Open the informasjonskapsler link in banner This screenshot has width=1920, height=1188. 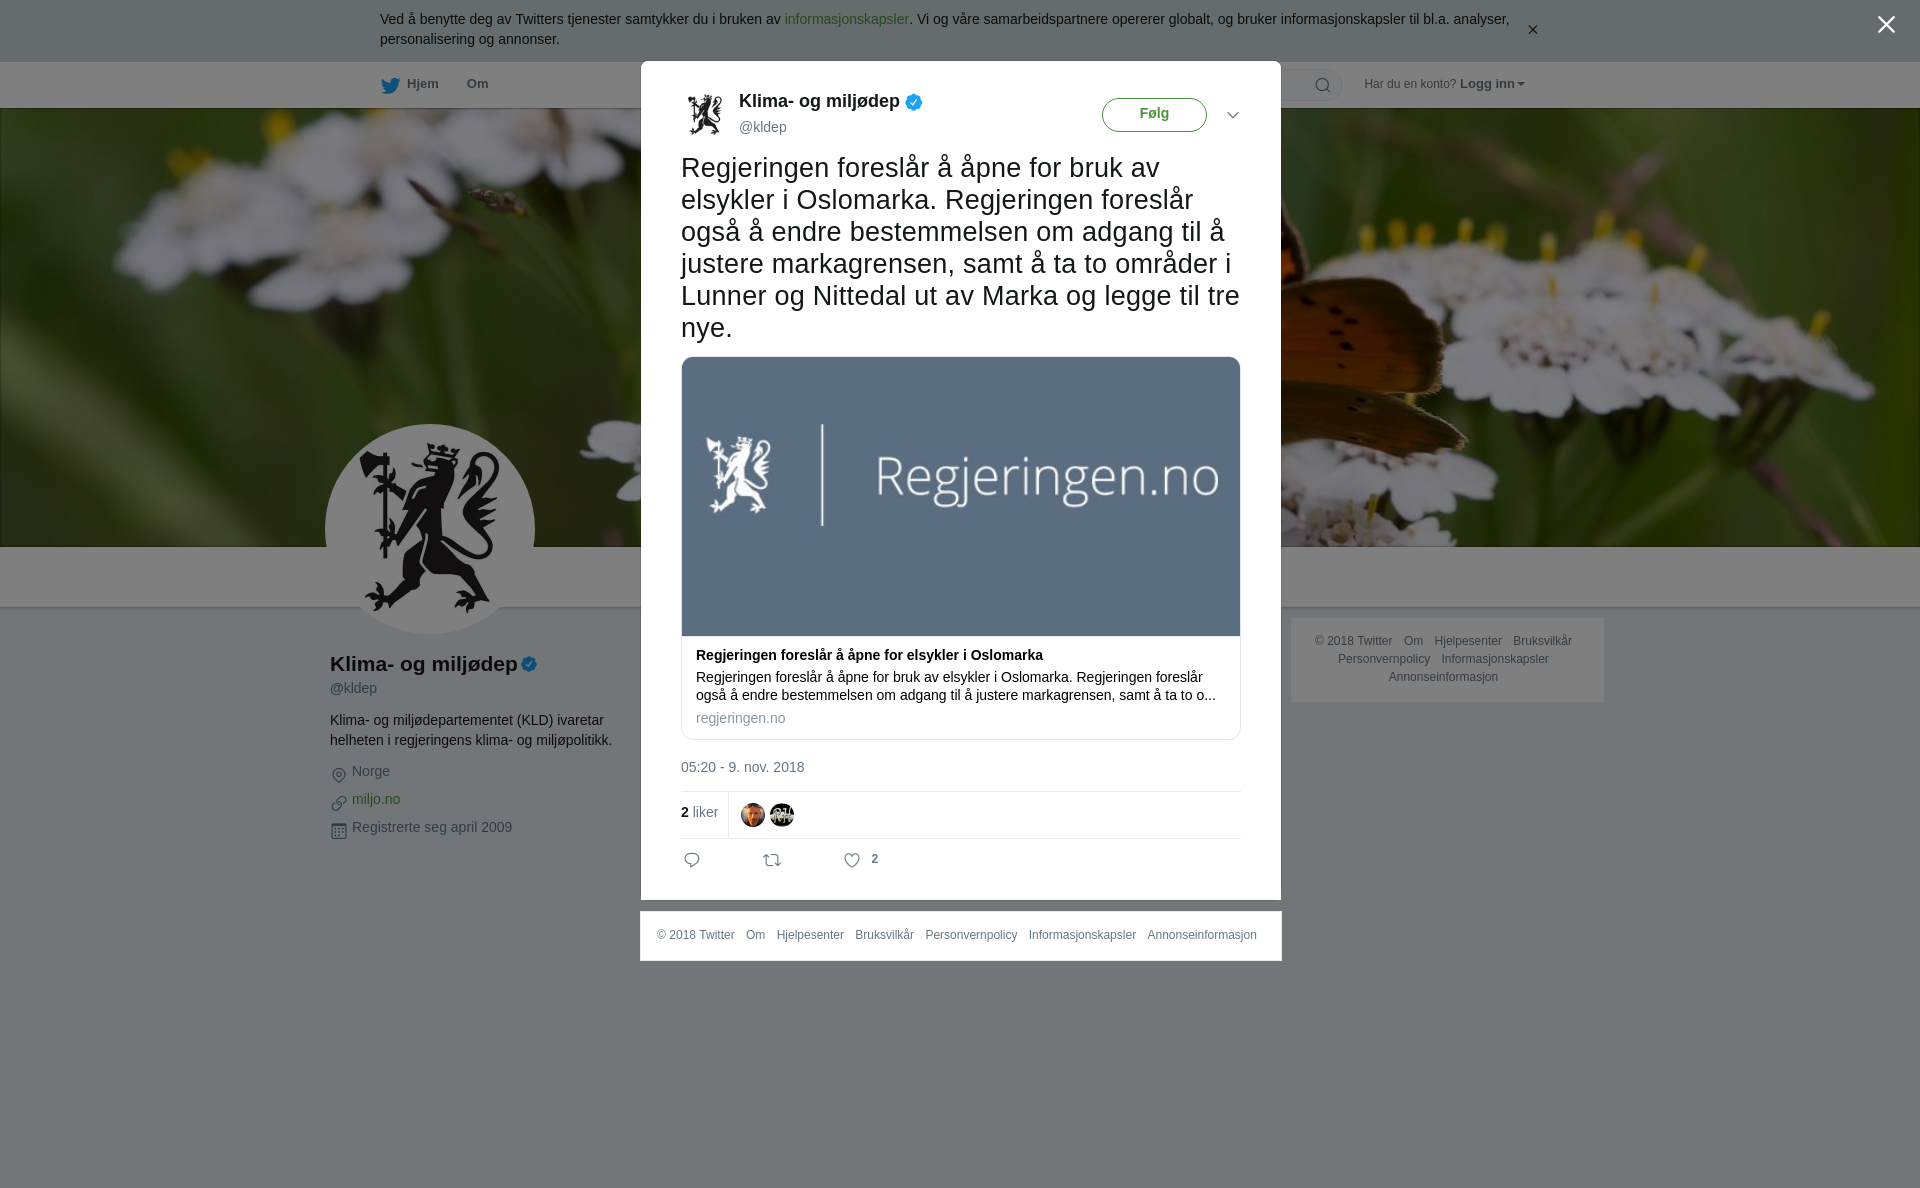coord(846,19)
